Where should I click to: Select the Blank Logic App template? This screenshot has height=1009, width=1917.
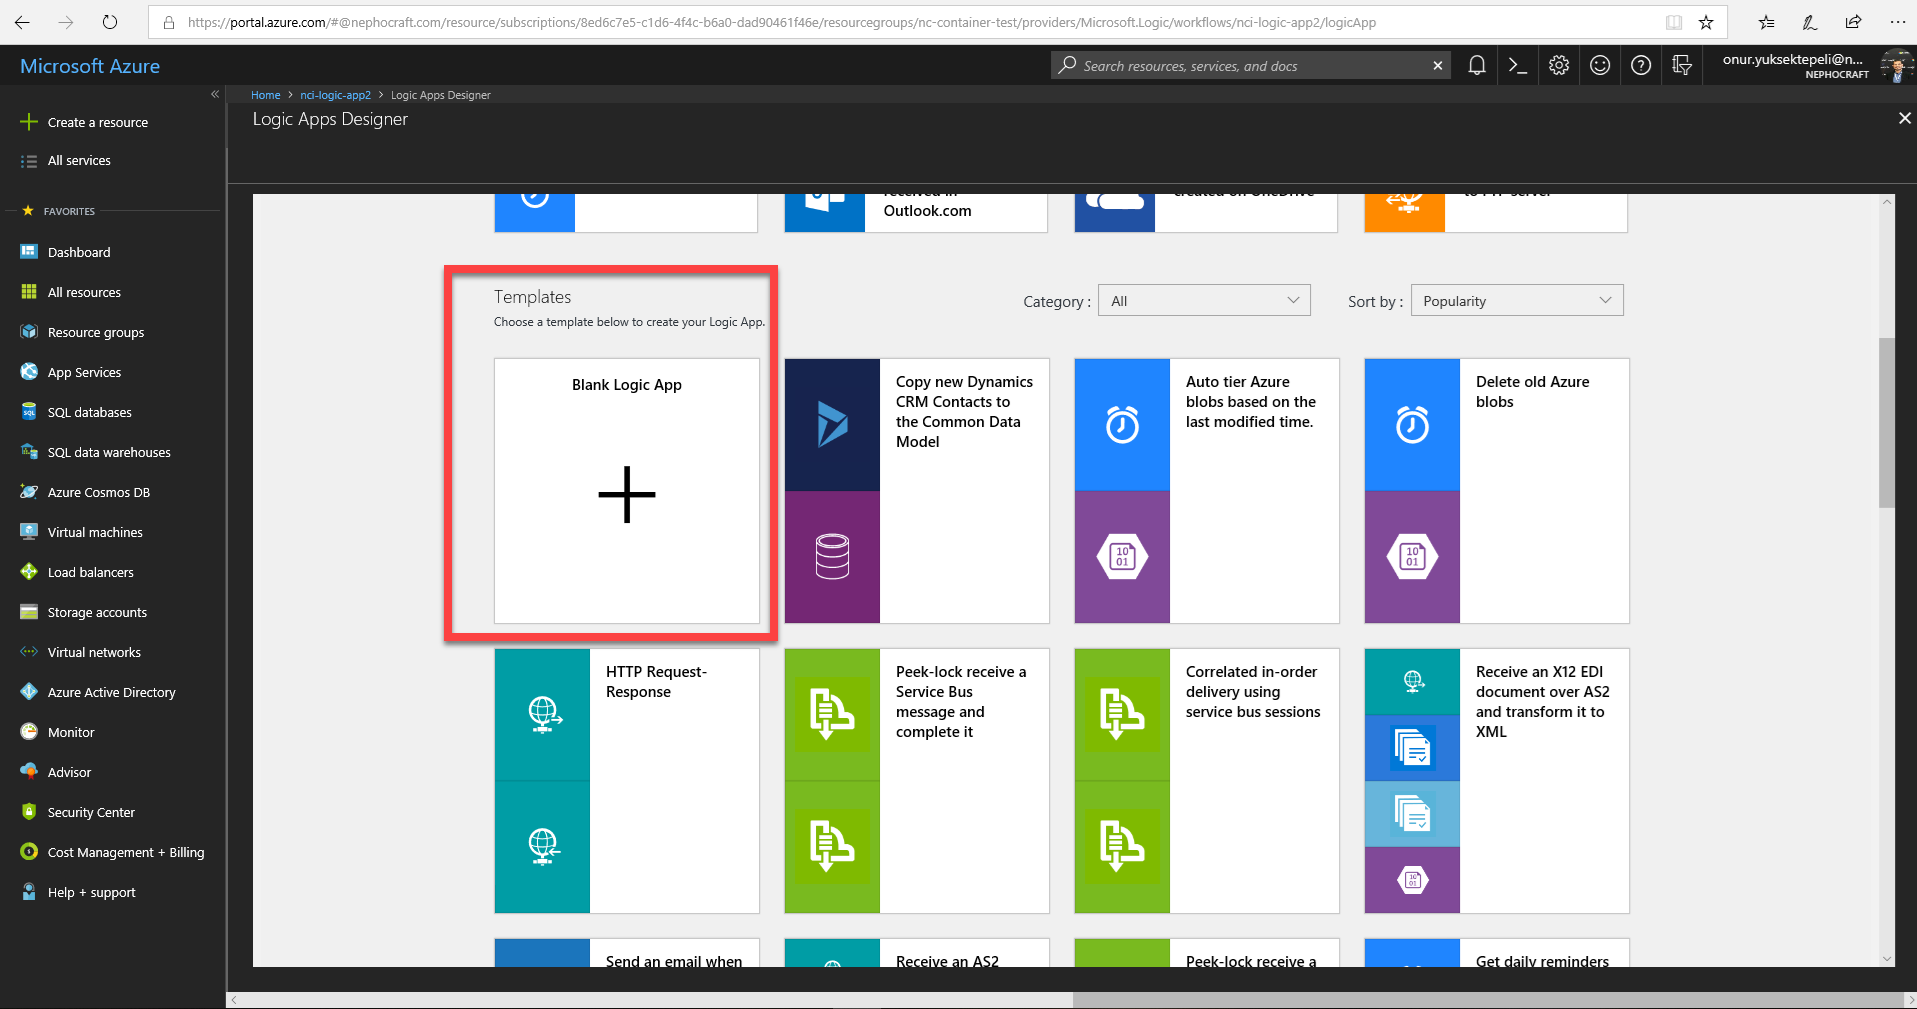(627, 491)
